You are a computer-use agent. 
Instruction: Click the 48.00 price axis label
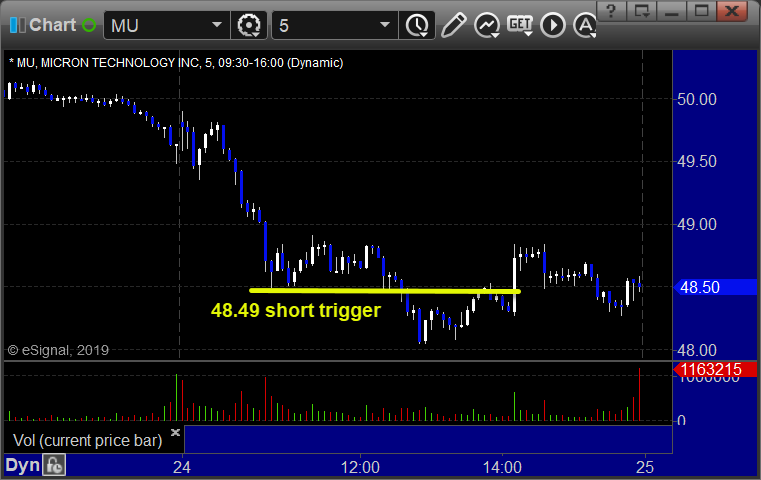click(697, 350)
